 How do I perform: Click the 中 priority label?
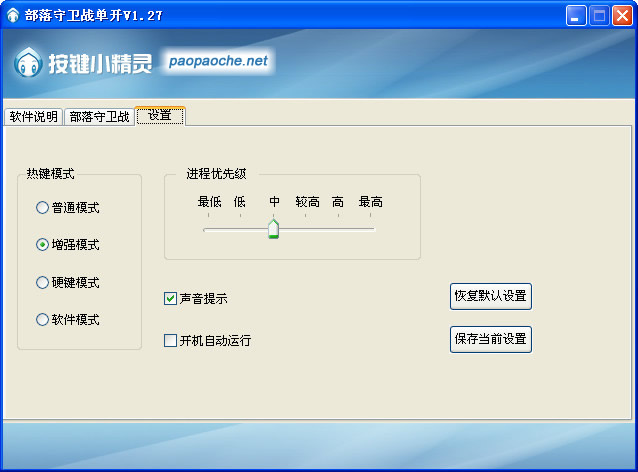pos(274,202)
